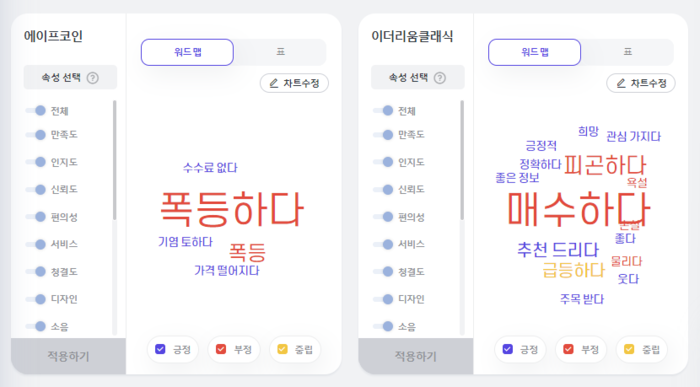Toggle the 만족도 switch in 이더리움클래식 panel
The image size is (700, 387).
383,134
